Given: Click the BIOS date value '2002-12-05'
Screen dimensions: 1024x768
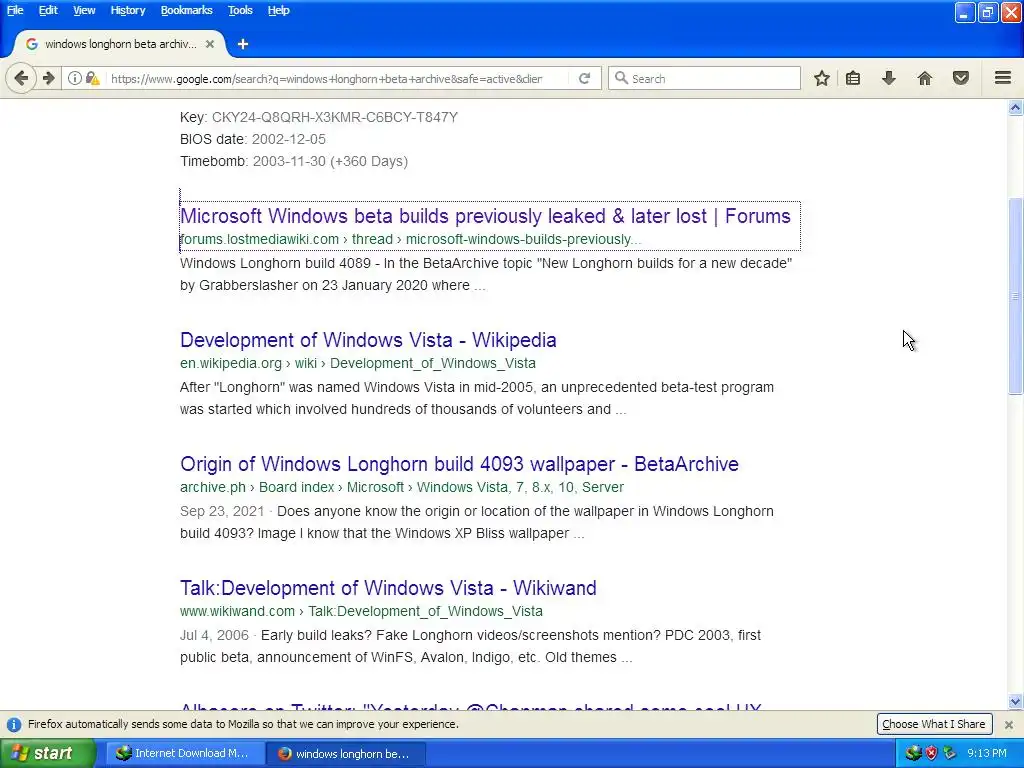Looking at the screenshot, I should (289, 139).
